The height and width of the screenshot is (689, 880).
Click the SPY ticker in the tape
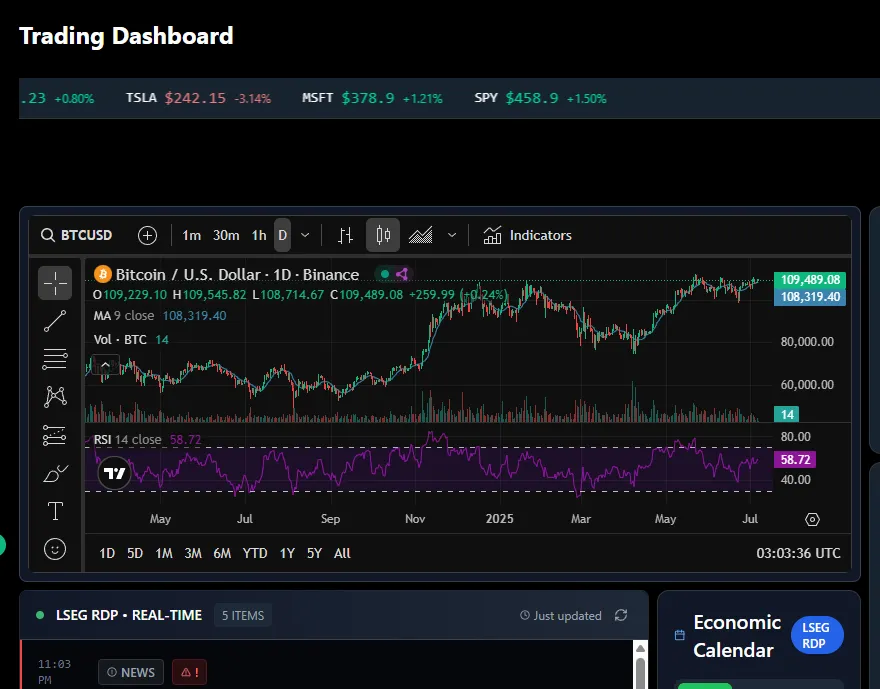[x=540, y=98]
